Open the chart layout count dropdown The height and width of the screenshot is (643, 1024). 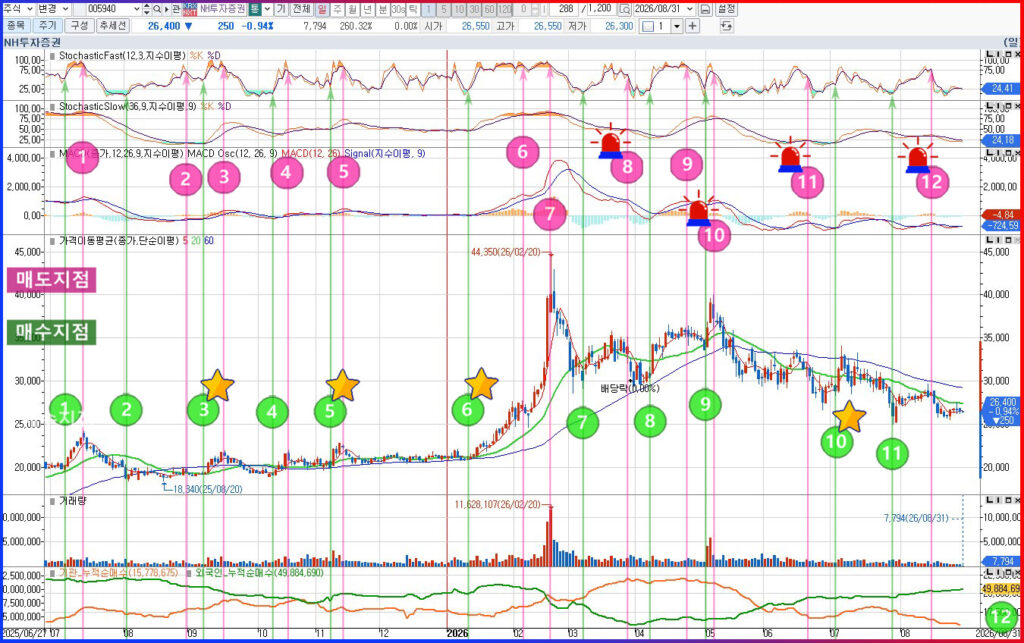(677, 26)
